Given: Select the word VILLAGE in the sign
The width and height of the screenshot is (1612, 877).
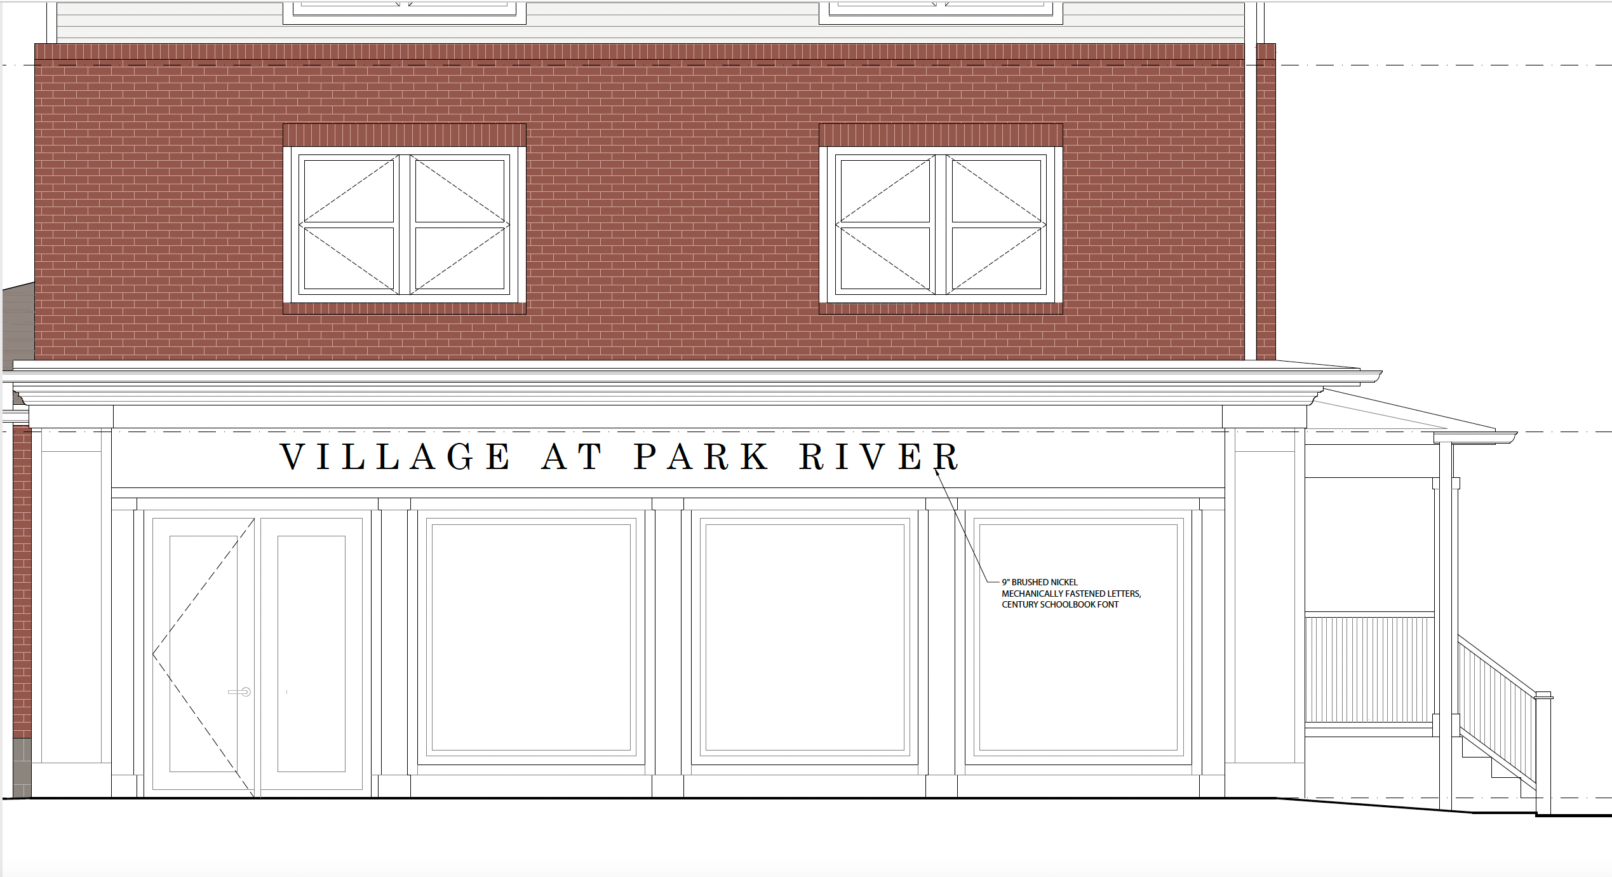Looking at the screenshot, I should click(396, 457).
